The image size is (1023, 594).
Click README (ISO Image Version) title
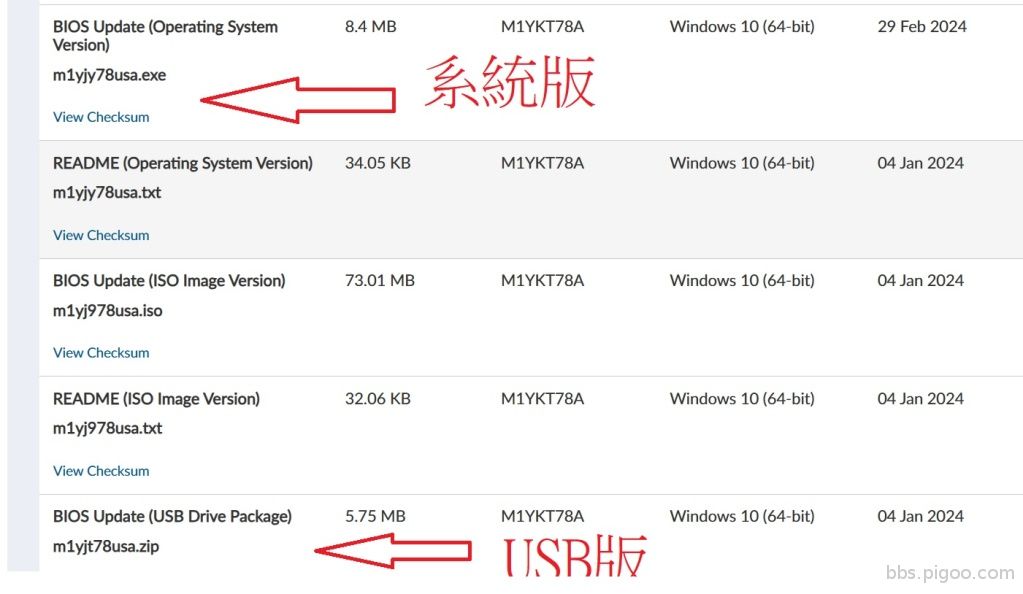click(x=156, y=399)
